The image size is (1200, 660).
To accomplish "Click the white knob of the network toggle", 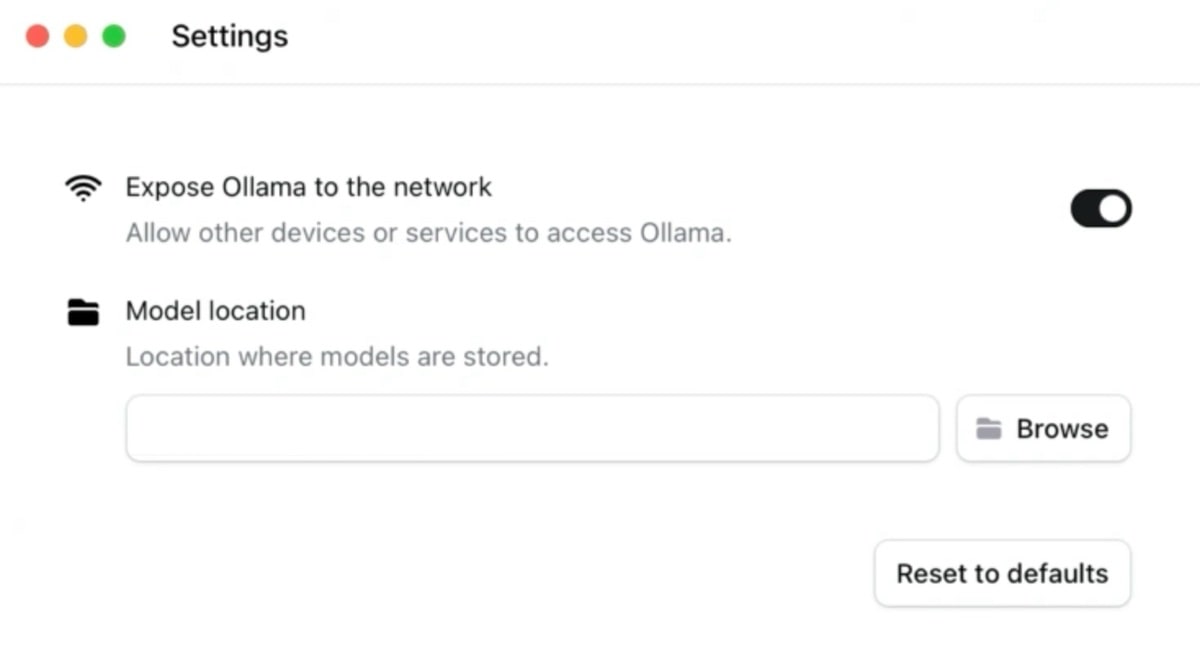I will [1114, 209].
